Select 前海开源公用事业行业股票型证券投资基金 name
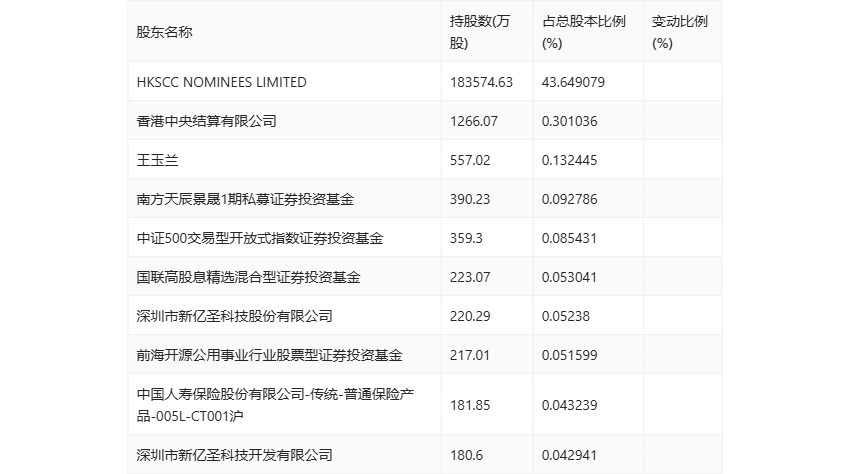 [269, 355]
